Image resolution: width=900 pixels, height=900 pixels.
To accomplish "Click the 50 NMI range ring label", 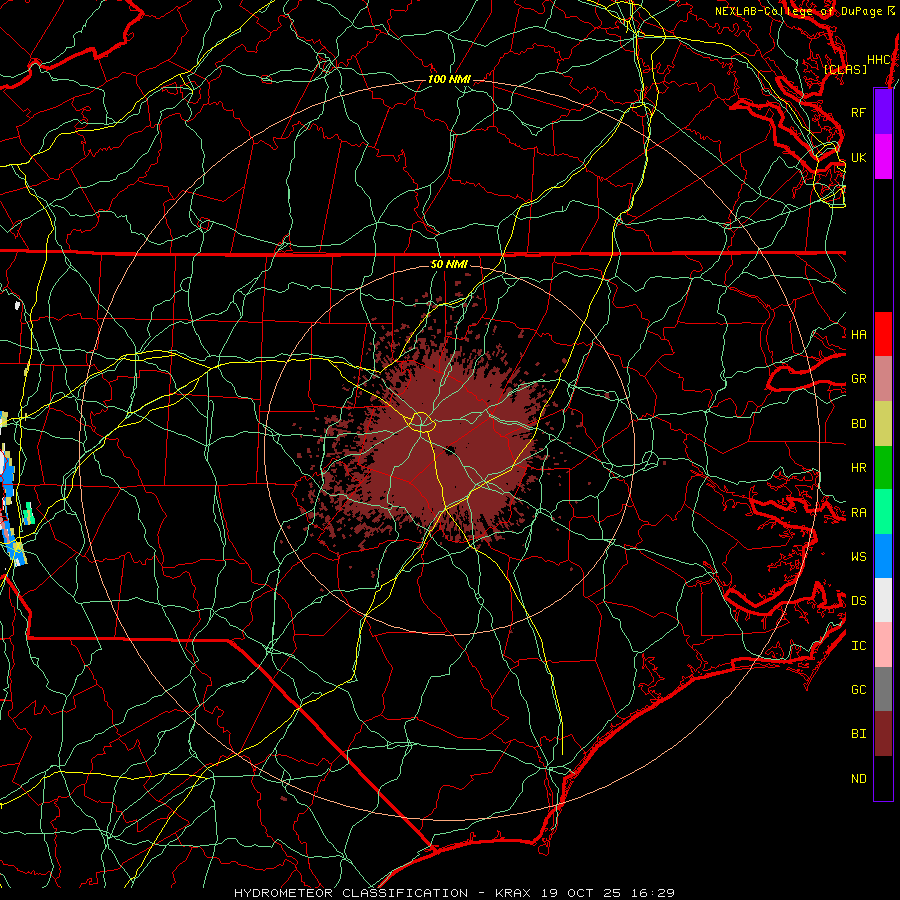I will (x=449, y=264).
